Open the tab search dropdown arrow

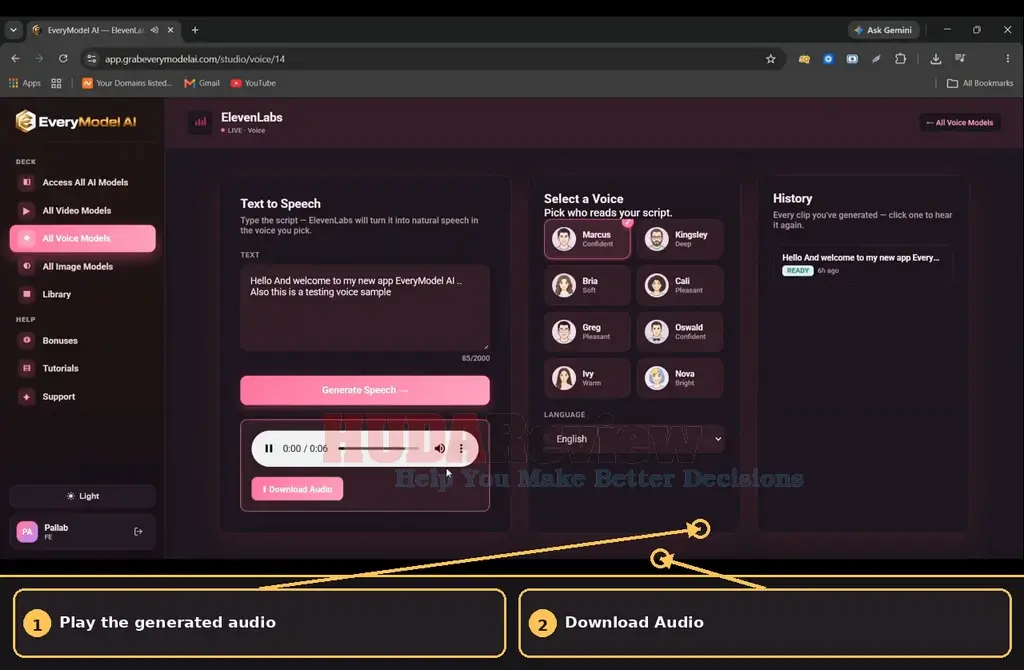13,30
